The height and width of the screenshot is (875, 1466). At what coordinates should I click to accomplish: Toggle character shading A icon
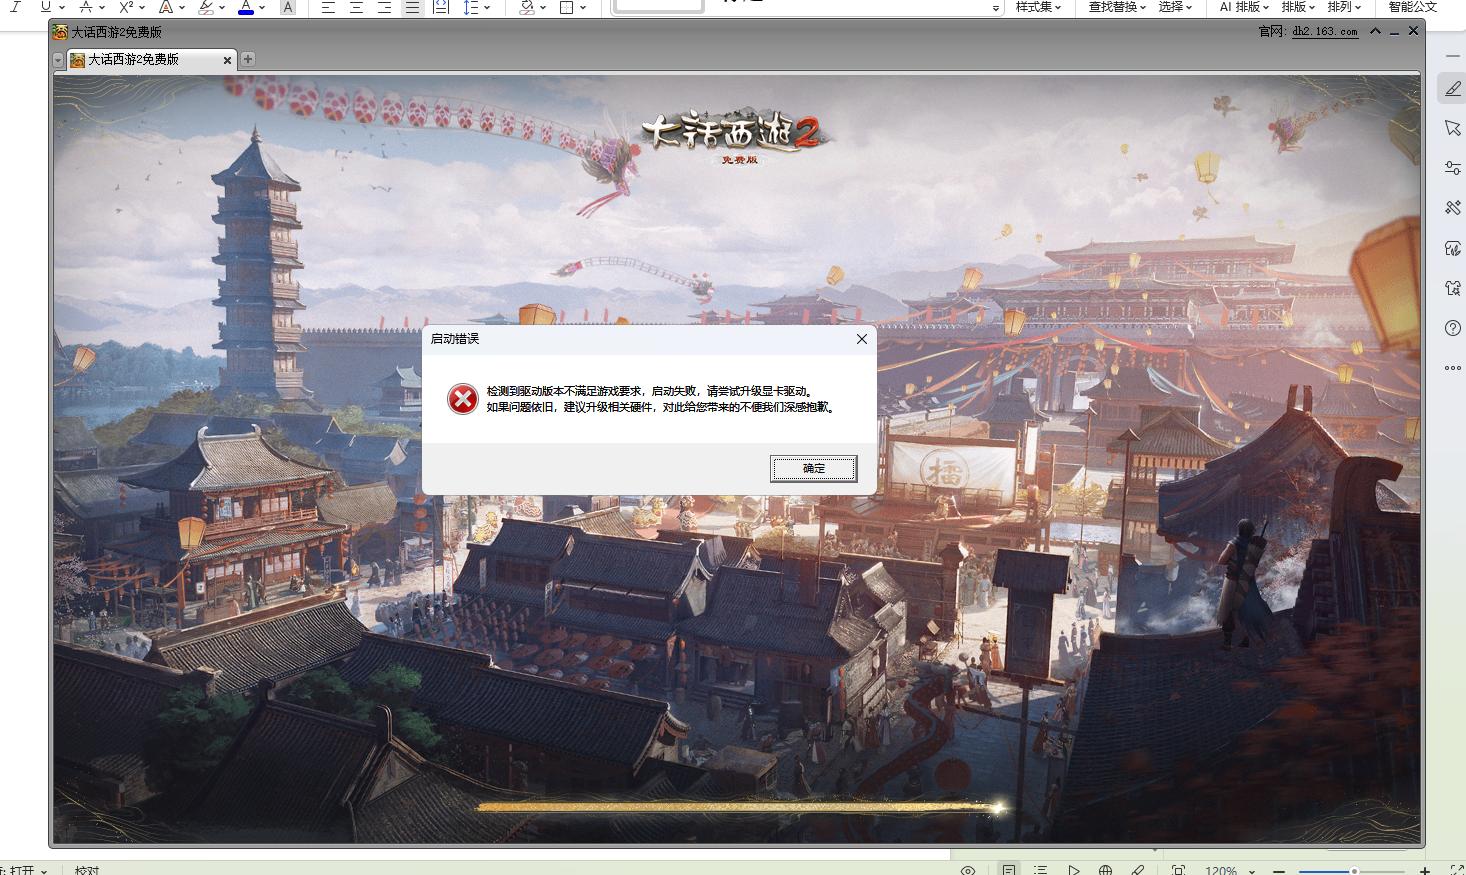287,7
